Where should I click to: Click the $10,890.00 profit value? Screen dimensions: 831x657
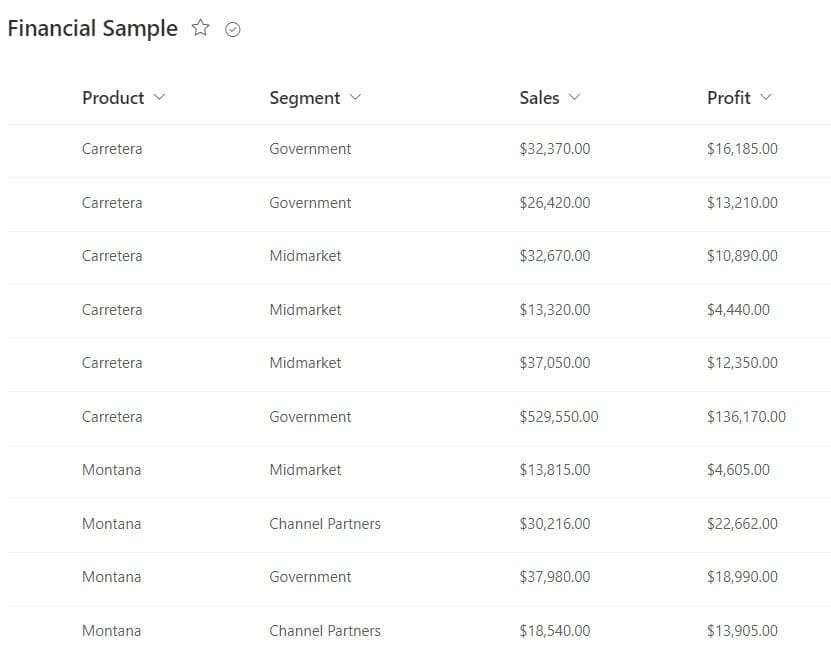(x=742, y=256)
